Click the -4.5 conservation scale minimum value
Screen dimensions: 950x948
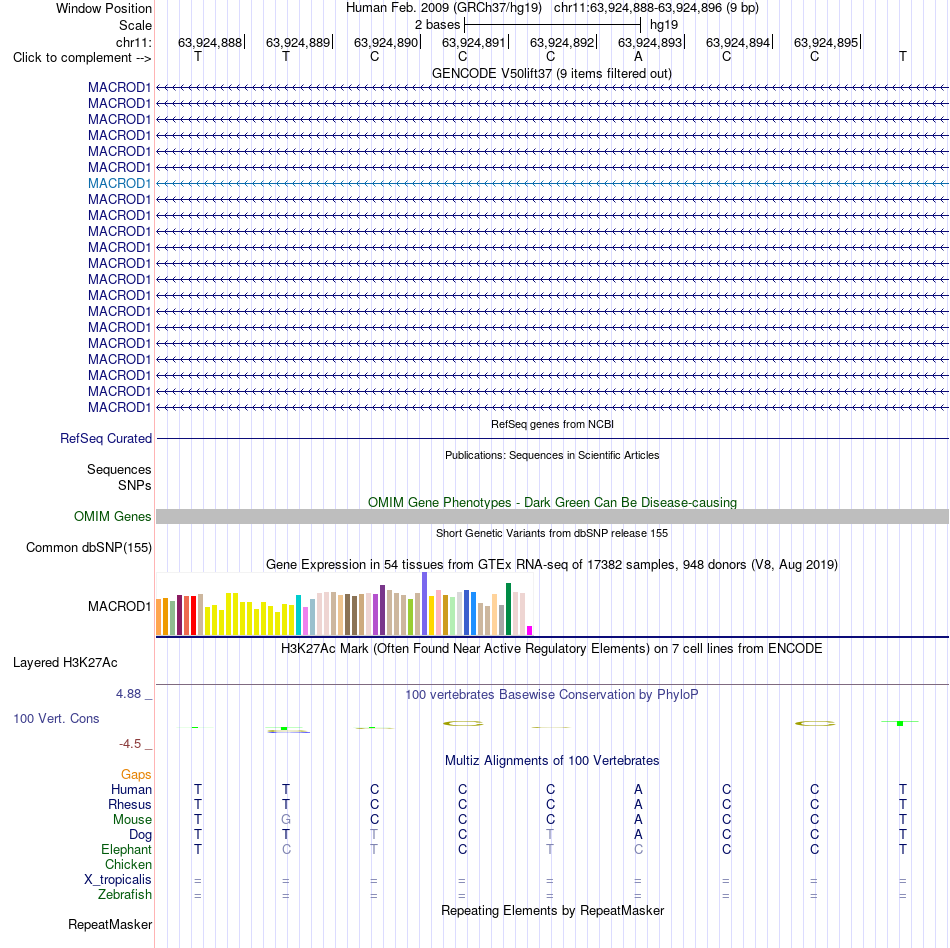click(130, 744)
